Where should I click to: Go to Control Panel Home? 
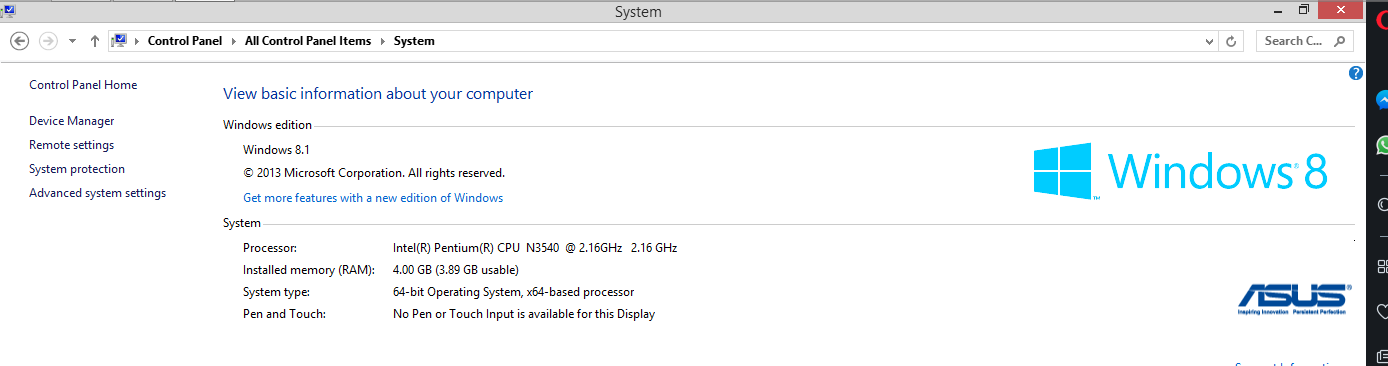point(83,85)
